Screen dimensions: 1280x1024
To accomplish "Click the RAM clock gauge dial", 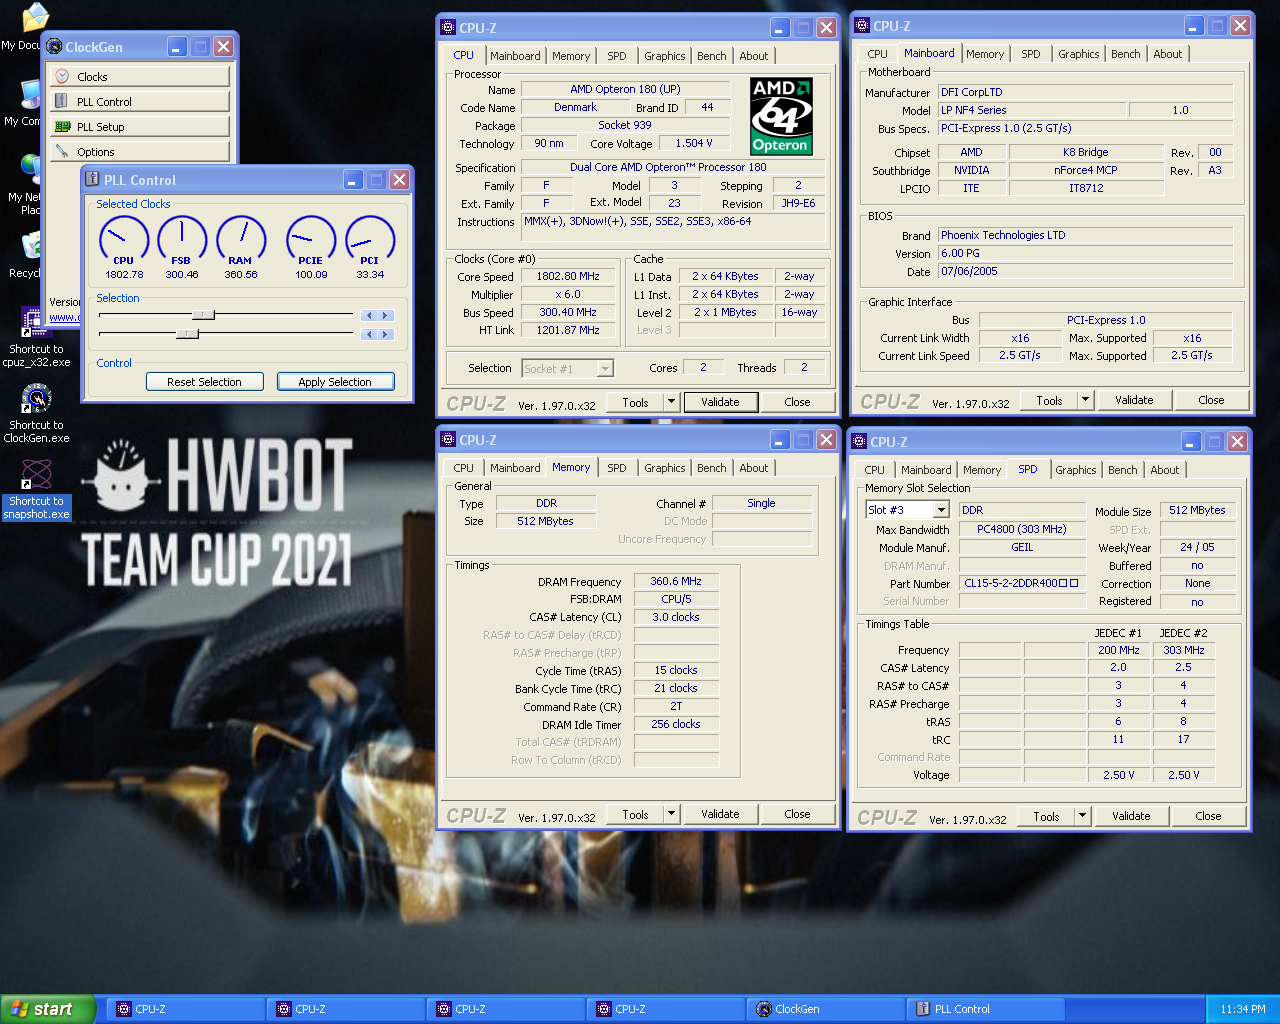I will coord(241,240).
